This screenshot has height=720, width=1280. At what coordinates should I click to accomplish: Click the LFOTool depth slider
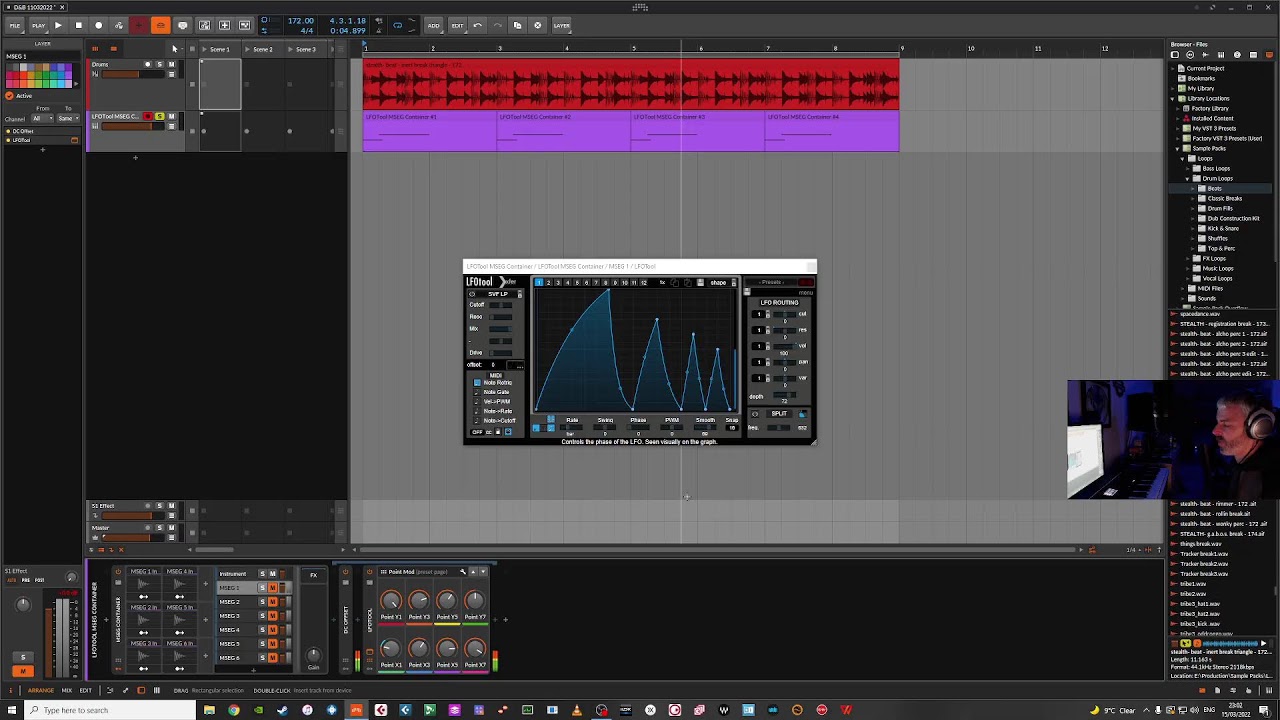tap(785, 395)
